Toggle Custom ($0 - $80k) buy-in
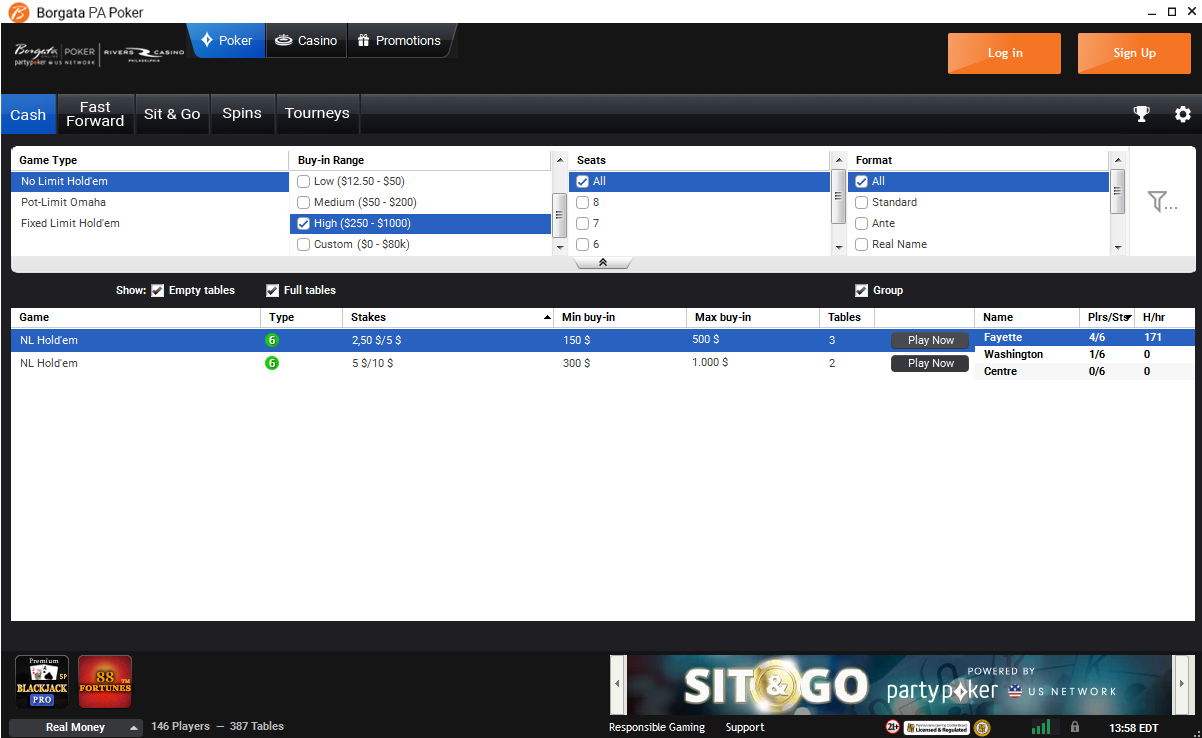1202x738 pixels. tap(304, 244)
